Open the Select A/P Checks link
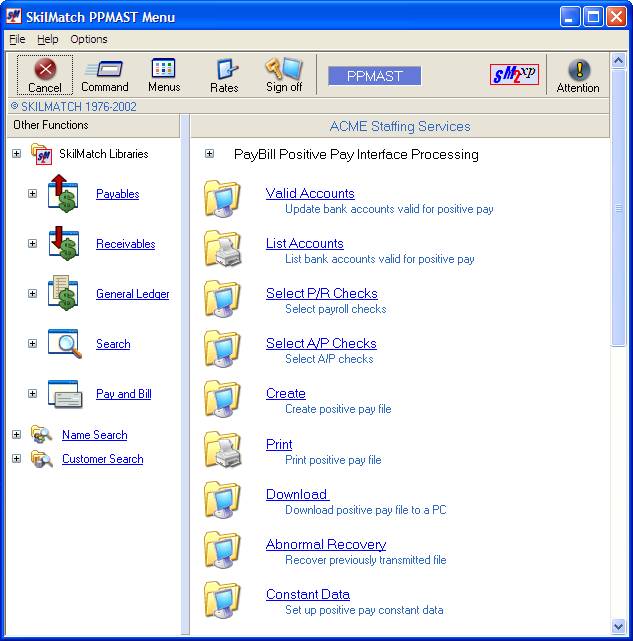633x641 pixels. [321, 343]
